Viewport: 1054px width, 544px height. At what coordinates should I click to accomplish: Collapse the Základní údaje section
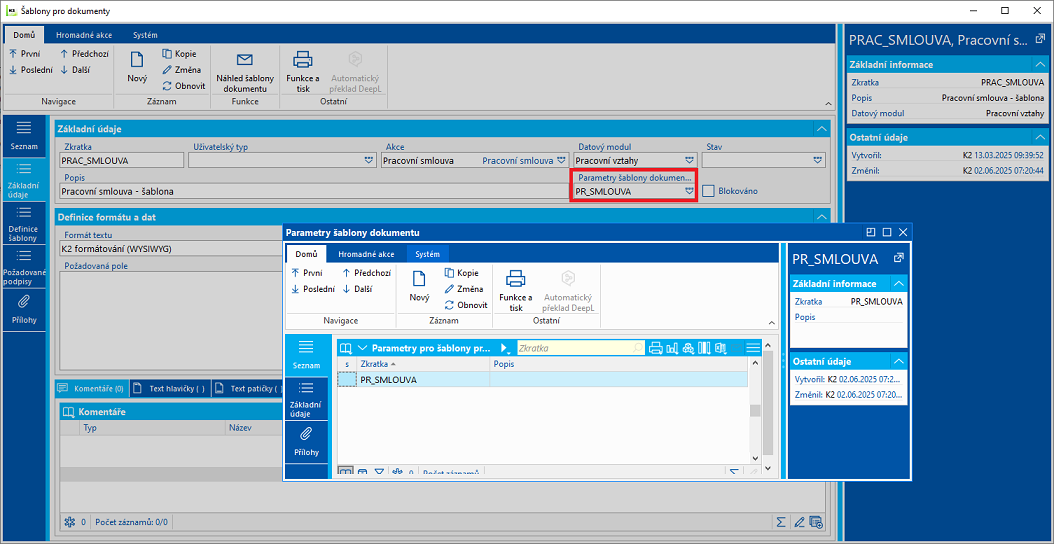pyautogui.click(x=819, y=128)
